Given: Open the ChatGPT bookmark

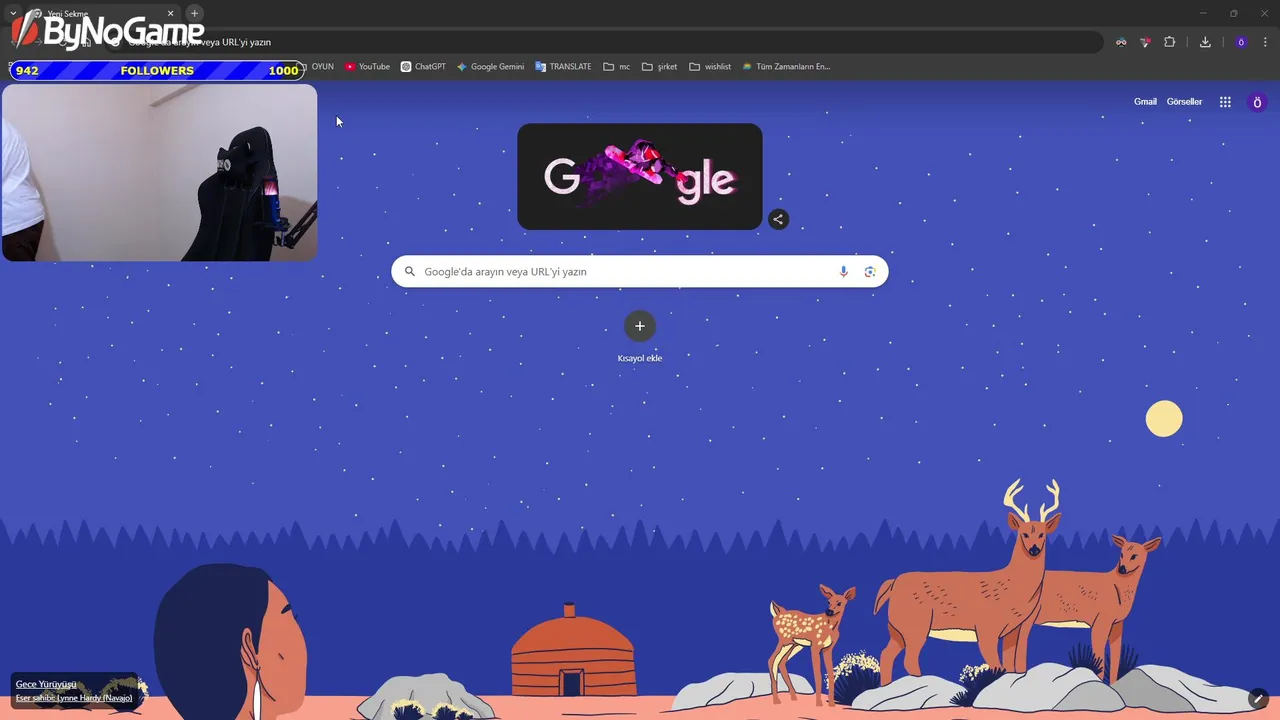Looking at the screenshot, I should pos(423,67).
